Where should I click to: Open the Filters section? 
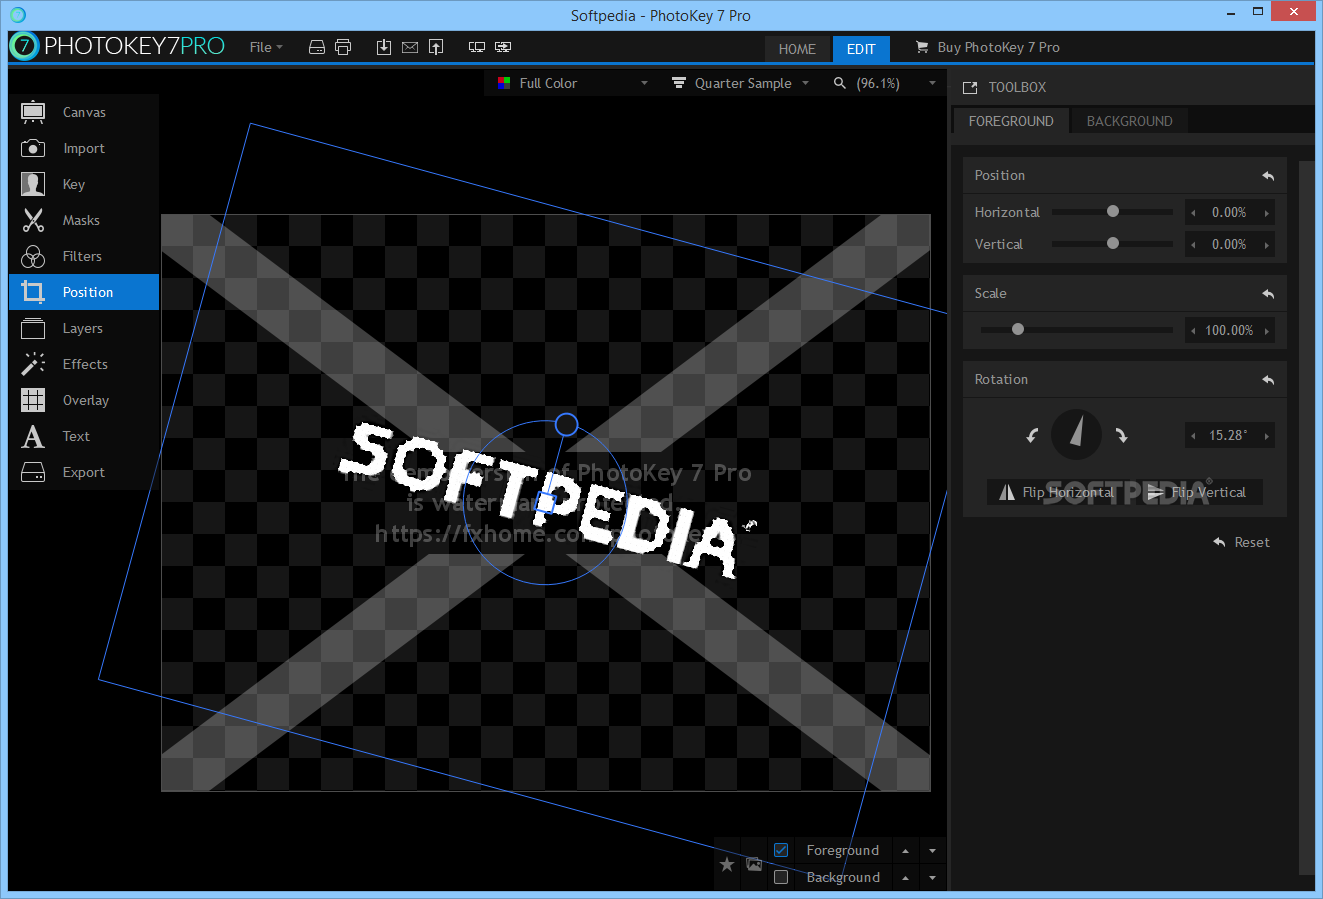pyautogui.click(x=84, y=256)
